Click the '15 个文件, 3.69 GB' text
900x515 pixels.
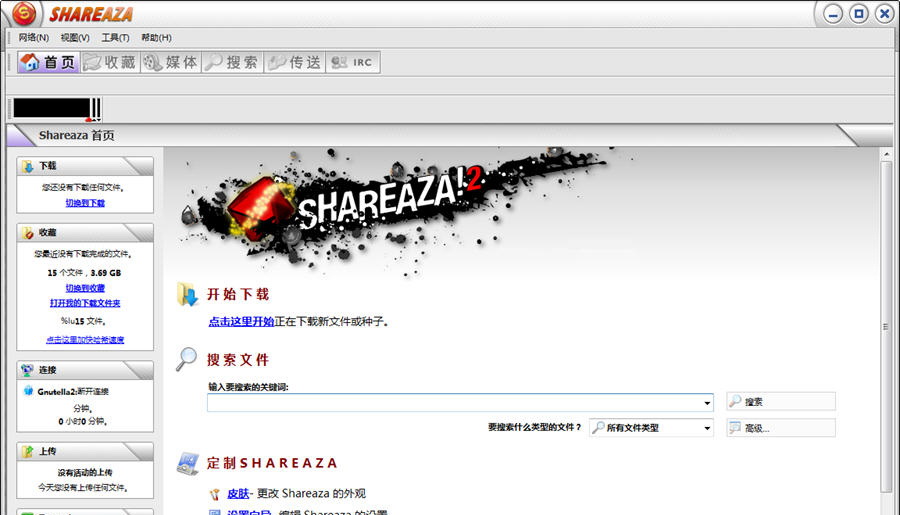[84, 273]
